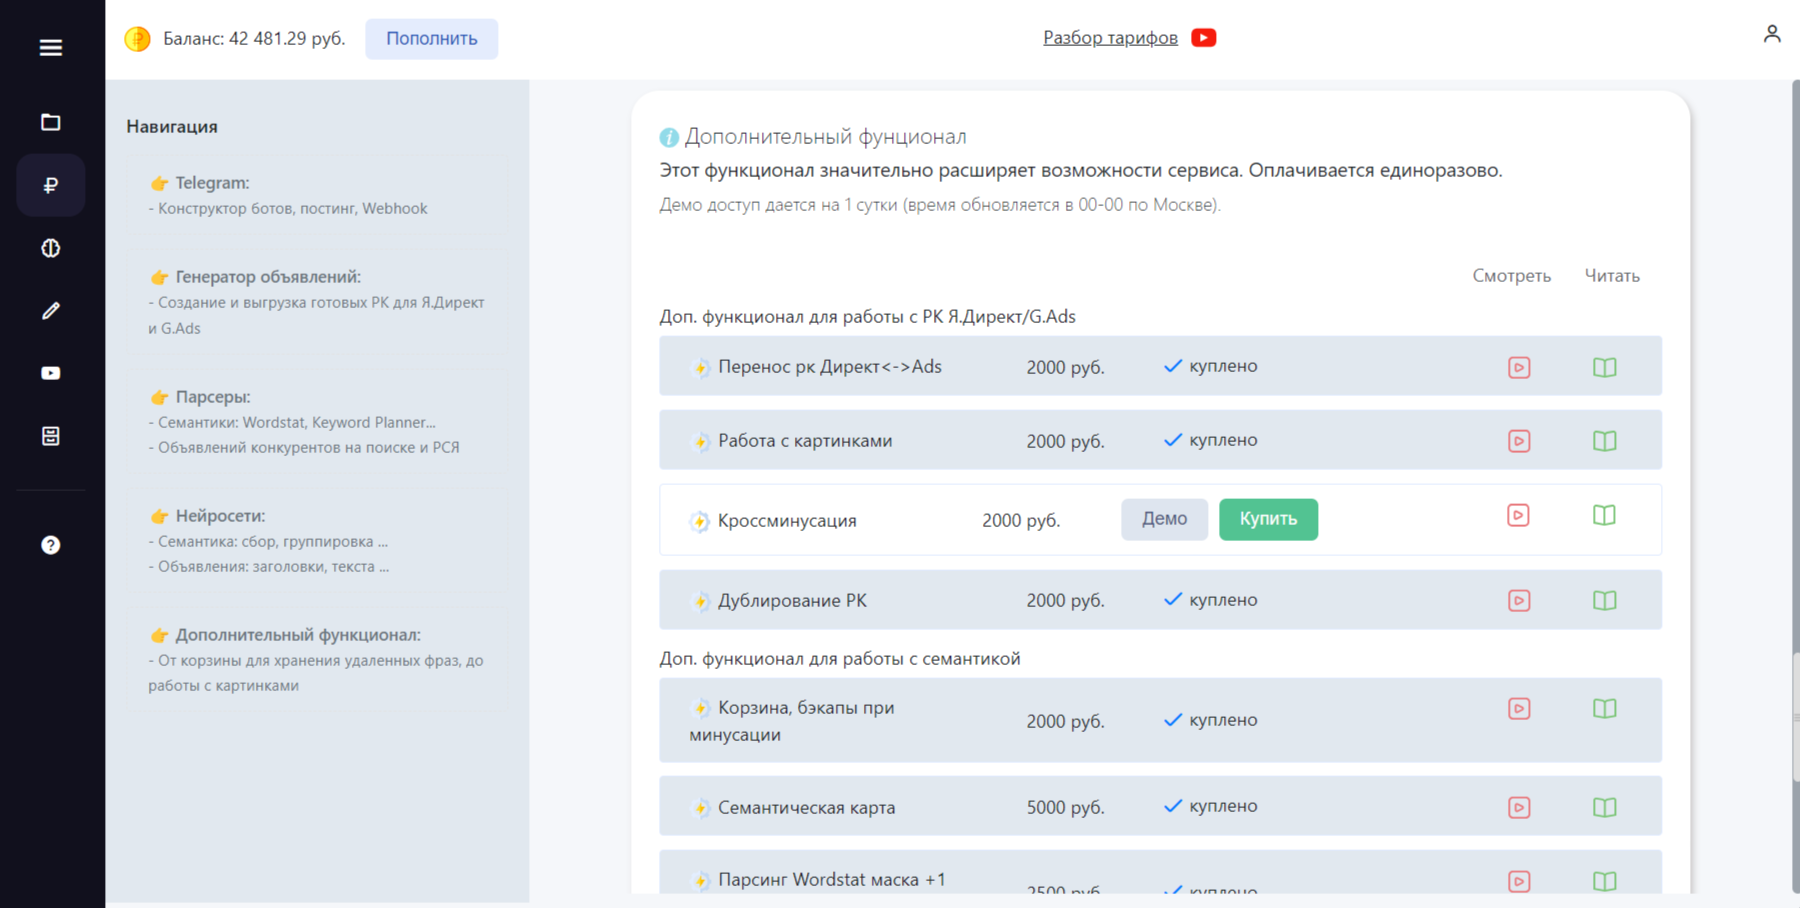Image resolution: width=1800 pixels, height=908 pixels.
Task: Read the manual for Дублирование РК
Action: 1605,601
